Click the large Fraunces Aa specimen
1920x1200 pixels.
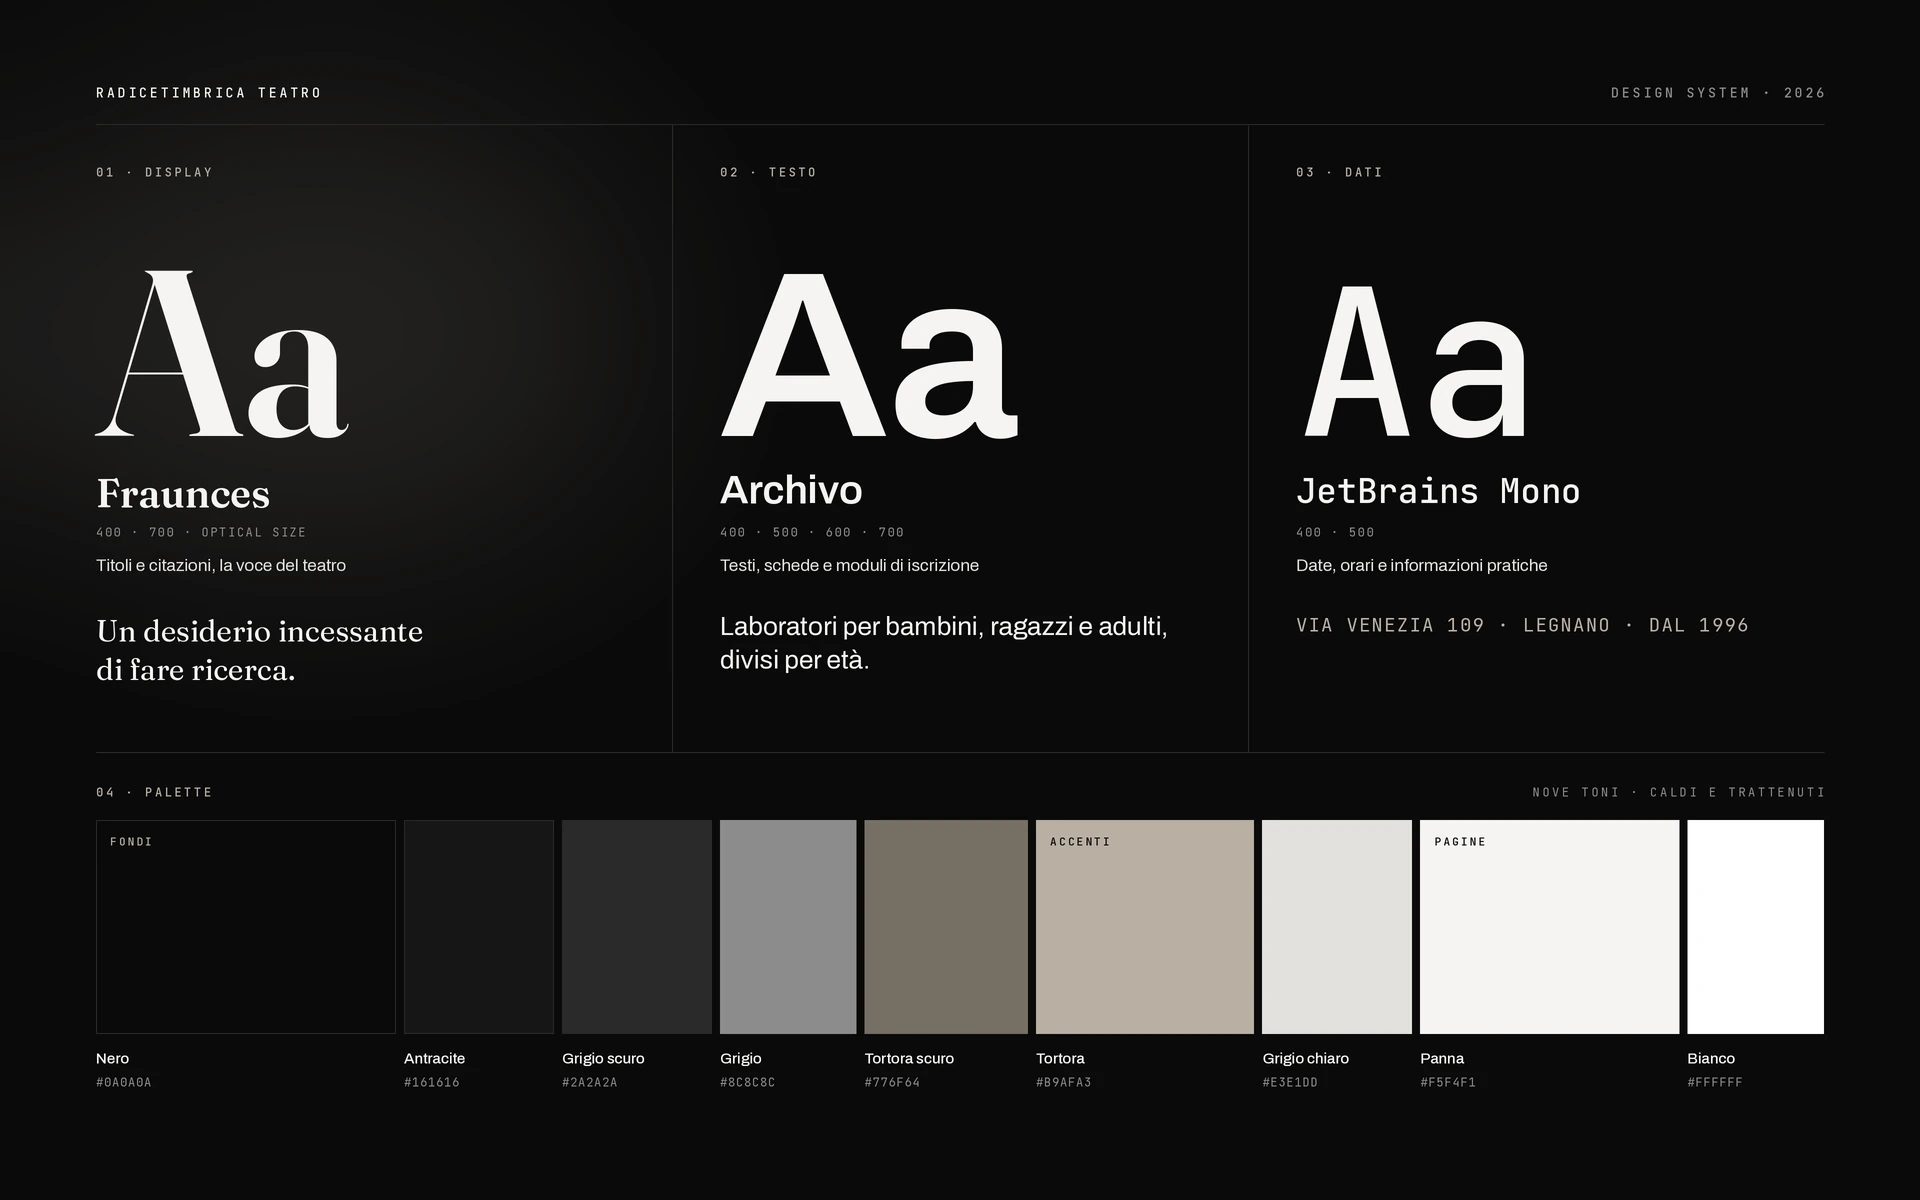[x=222, y=354]
